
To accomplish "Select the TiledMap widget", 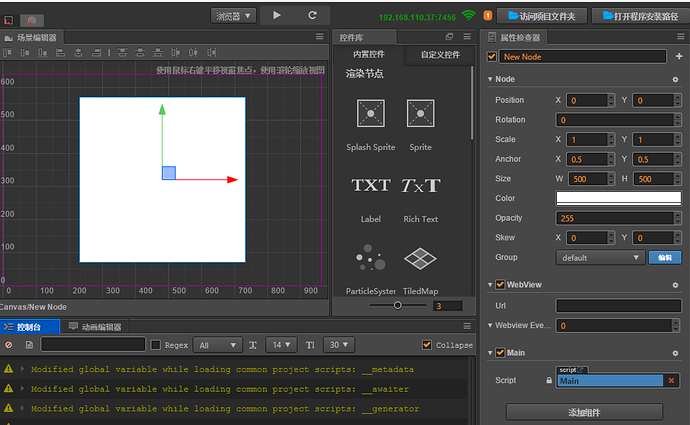I will coord(420,258).
